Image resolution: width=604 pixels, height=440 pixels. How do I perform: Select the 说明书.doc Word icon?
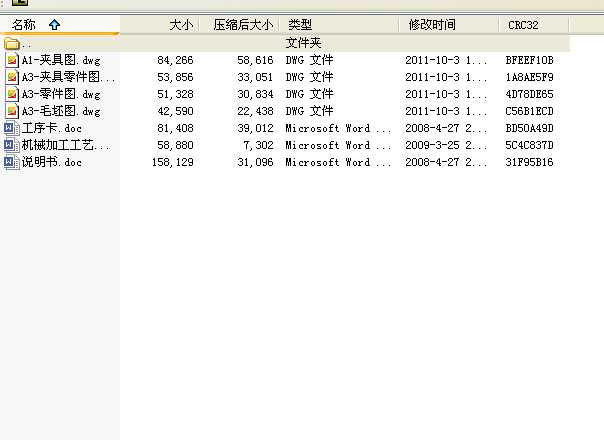tap(12, 162)
